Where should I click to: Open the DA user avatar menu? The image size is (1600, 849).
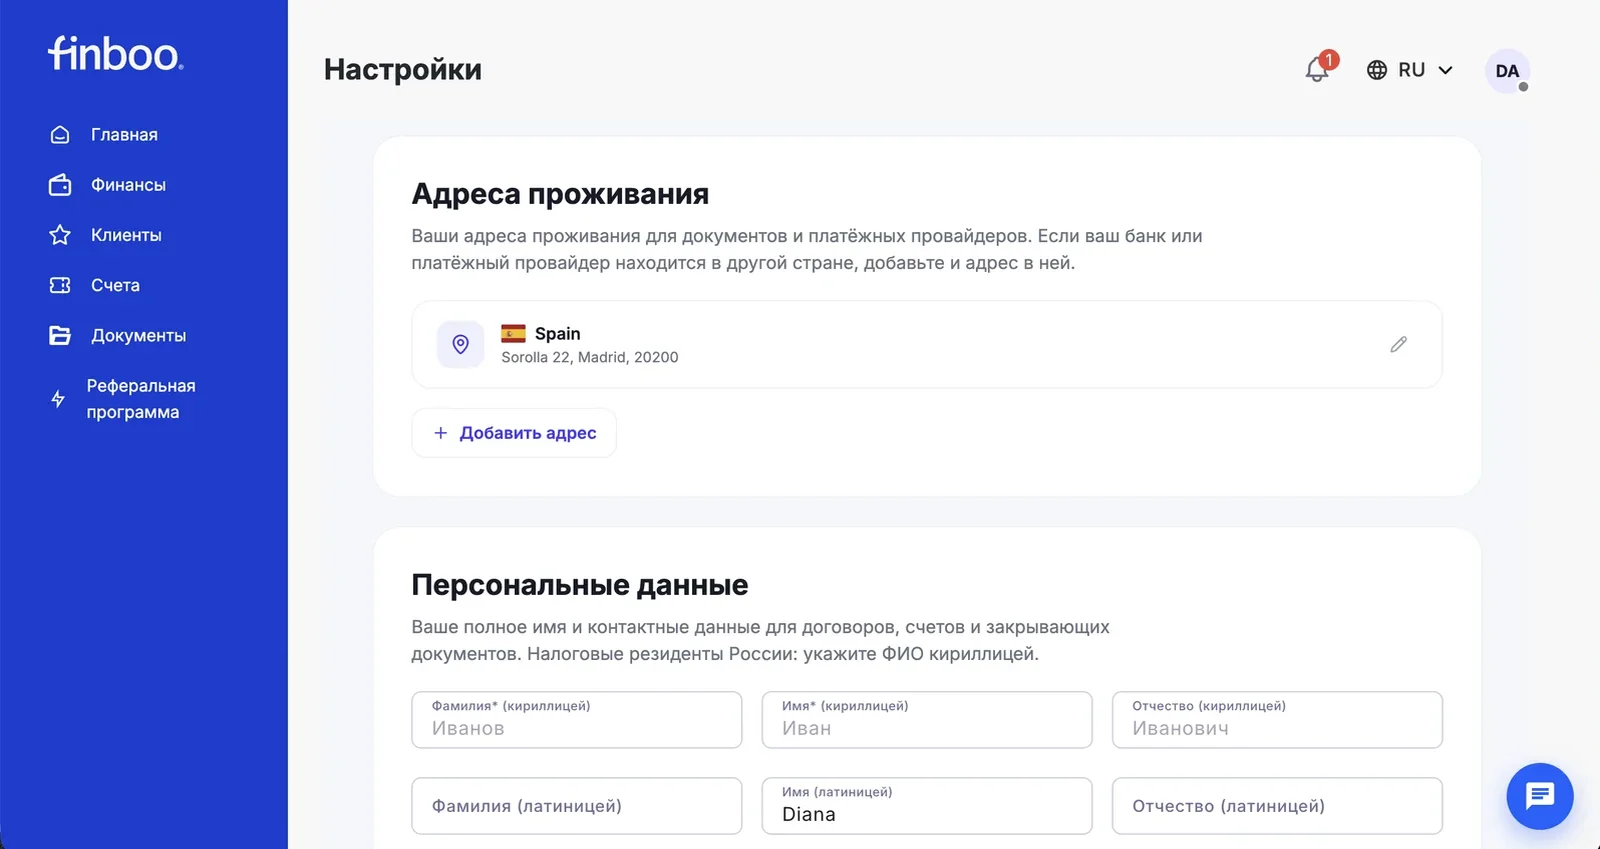coord(1507,71)
